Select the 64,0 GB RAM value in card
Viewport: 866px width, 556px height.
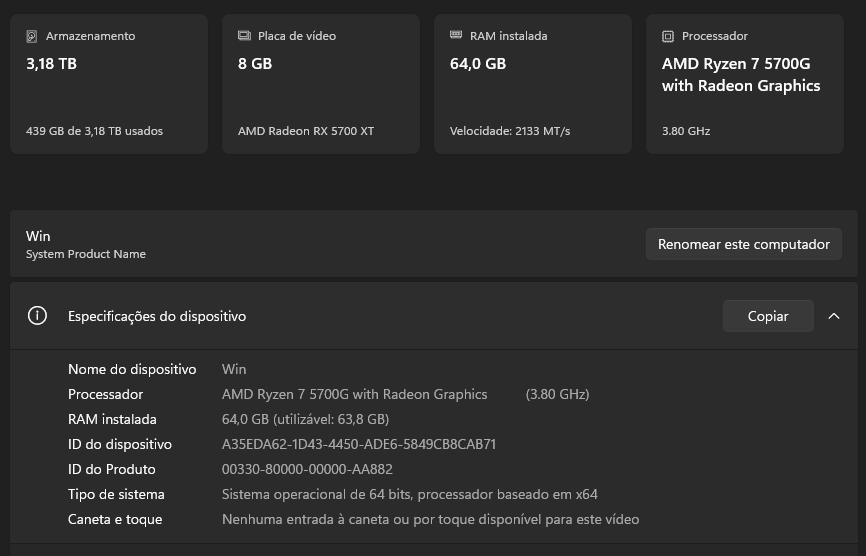coord(478,64)
